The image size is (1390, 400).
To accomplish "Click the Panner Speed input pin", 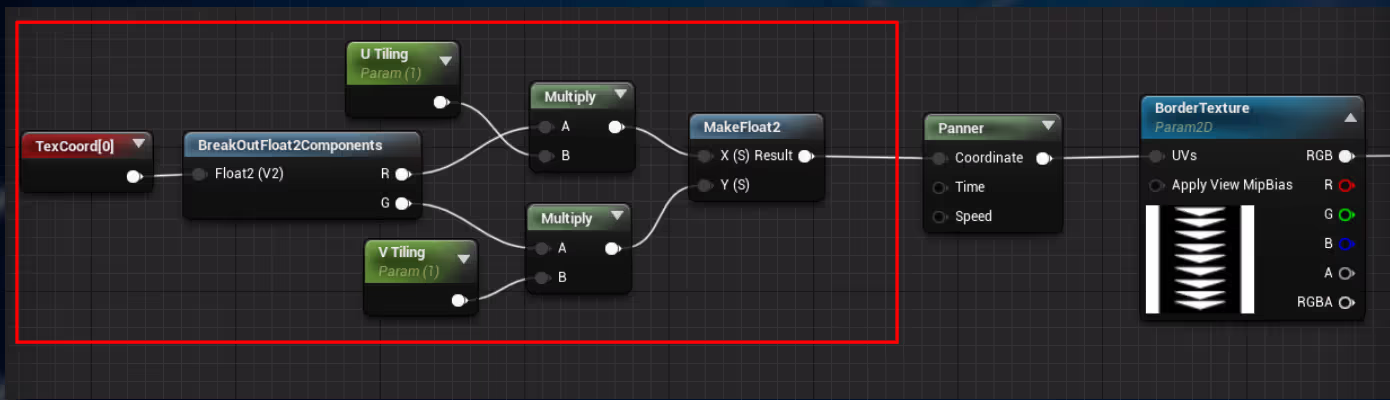I will (939, 216).
